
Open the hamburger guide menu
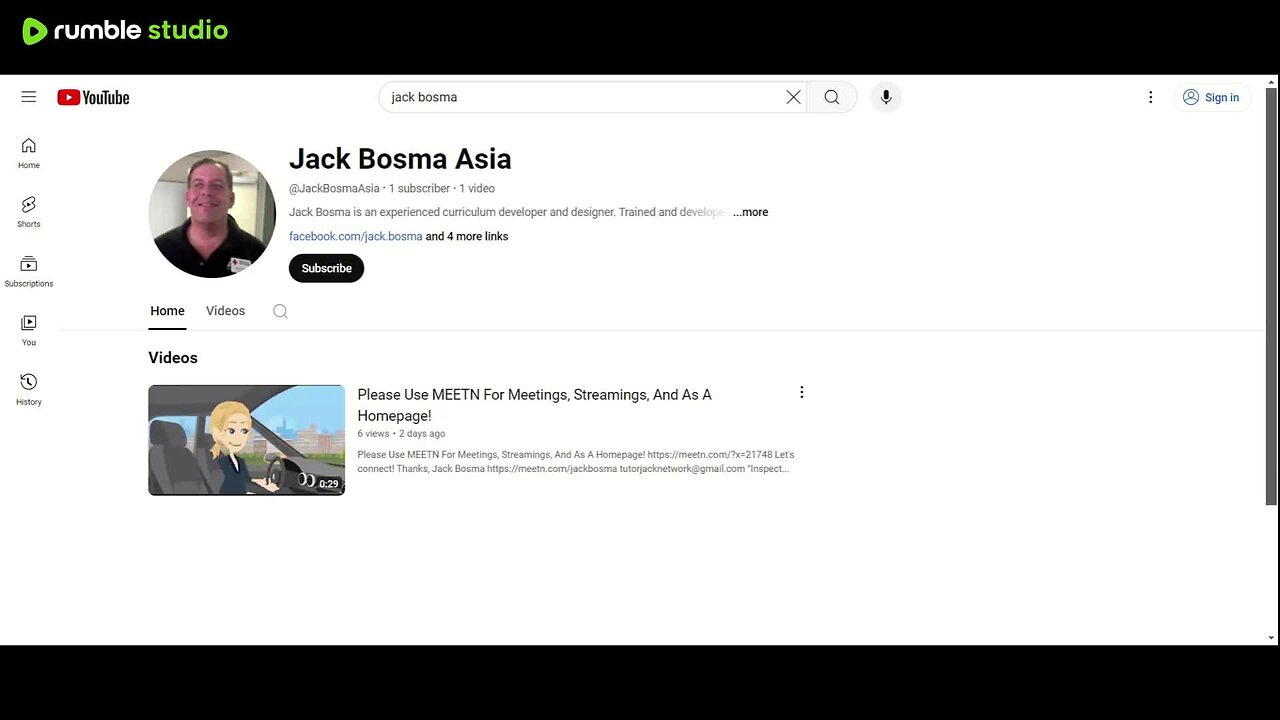pos(29,97)
